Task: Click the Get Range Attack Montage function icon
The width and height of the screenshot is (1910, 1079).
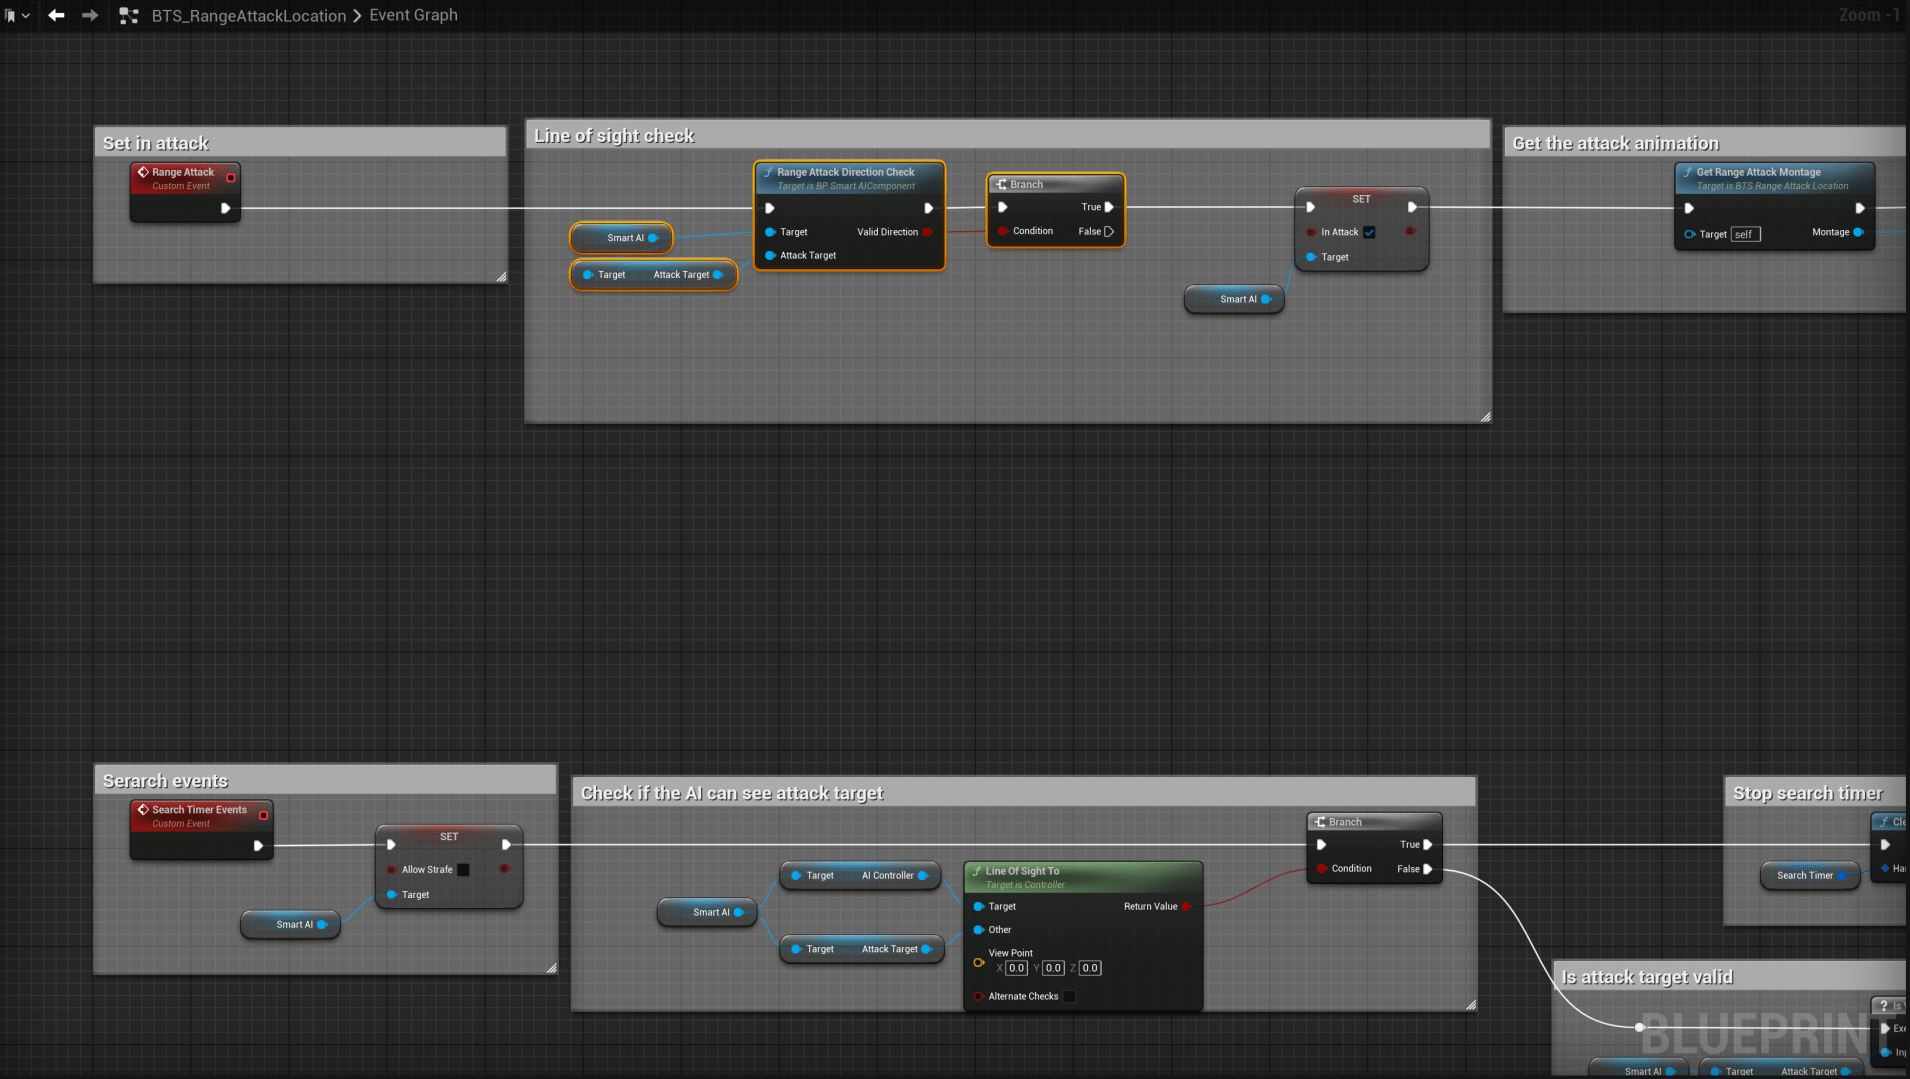Action: point(1688,172)
